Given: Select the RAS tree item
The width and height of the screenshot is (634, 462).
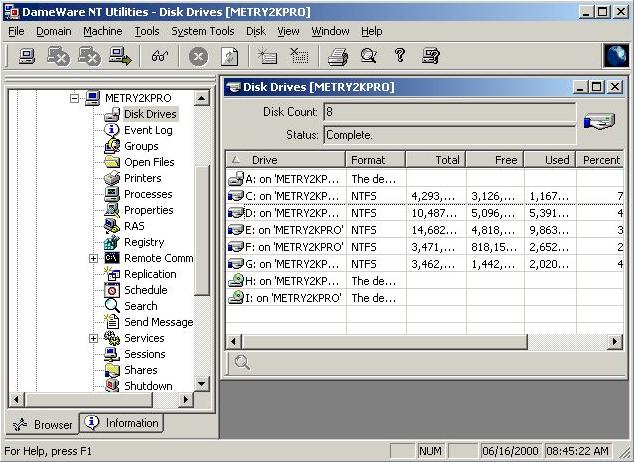Looking at the screenshot, I should 134,226.
